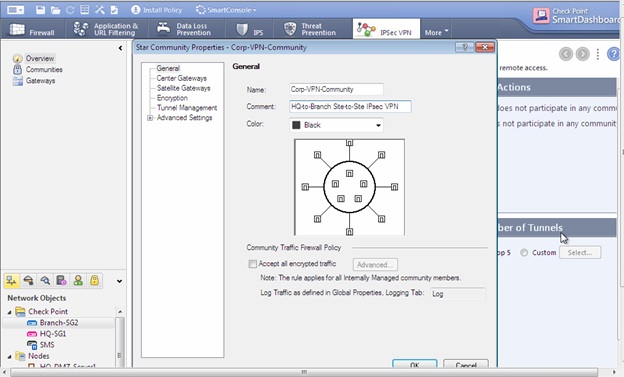The width and height of the screenshot is (624, 377).
Task: Open Satellite Gateways properties page
Action: pos(183,88)
